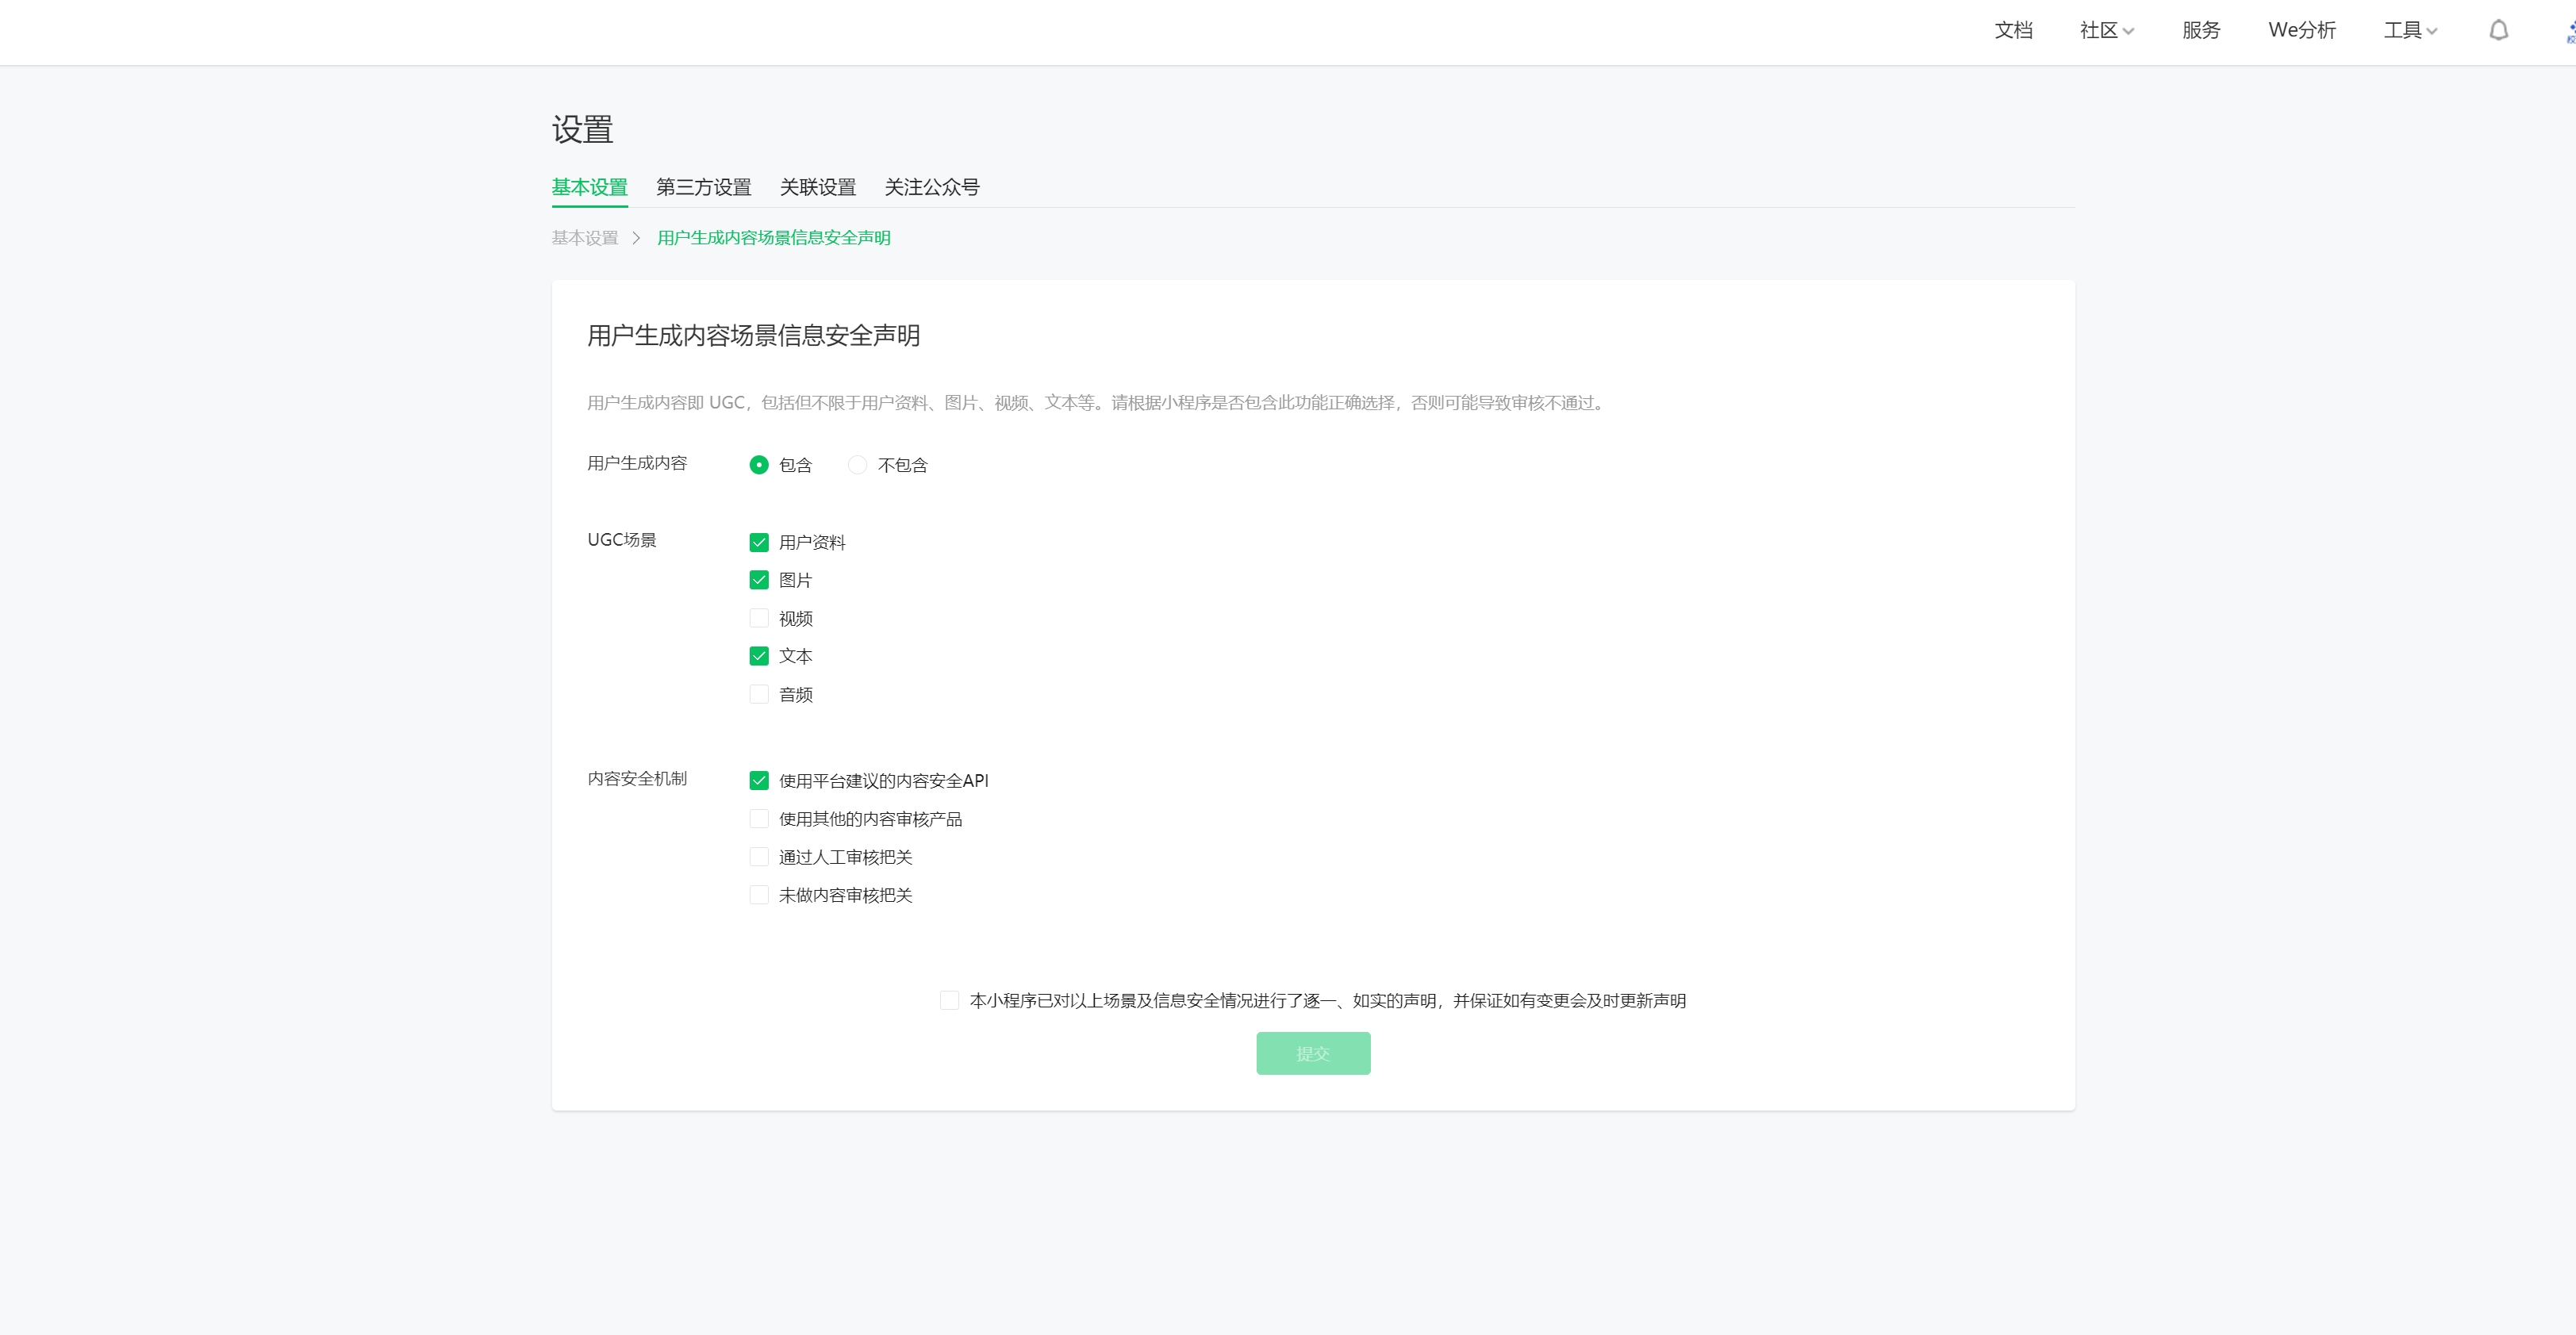Click the 基本设置 breadcrumb link
This screenshot has height=1335, width=2576.
(x=585, y=238)
